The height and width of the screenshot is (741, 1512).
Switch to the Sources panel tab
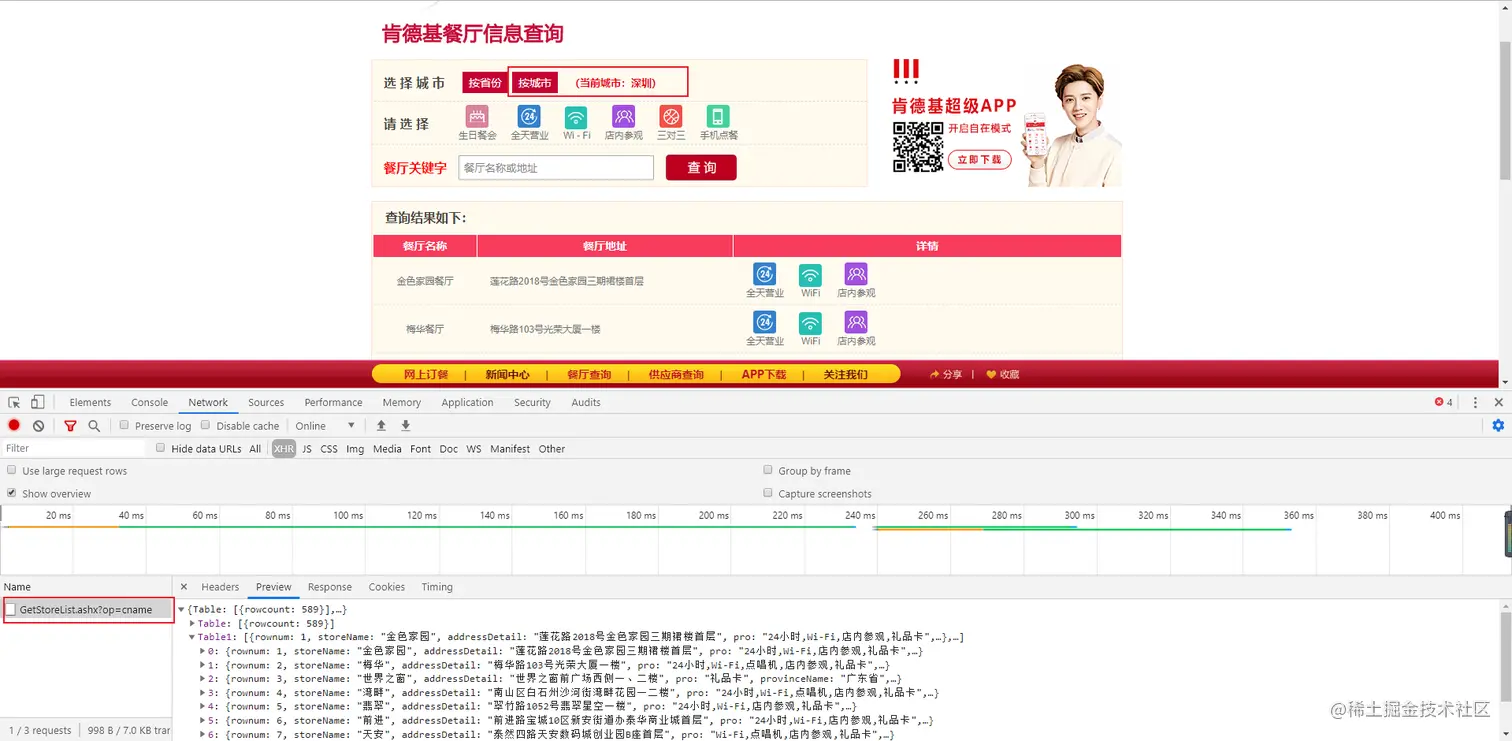click(266, 402)
